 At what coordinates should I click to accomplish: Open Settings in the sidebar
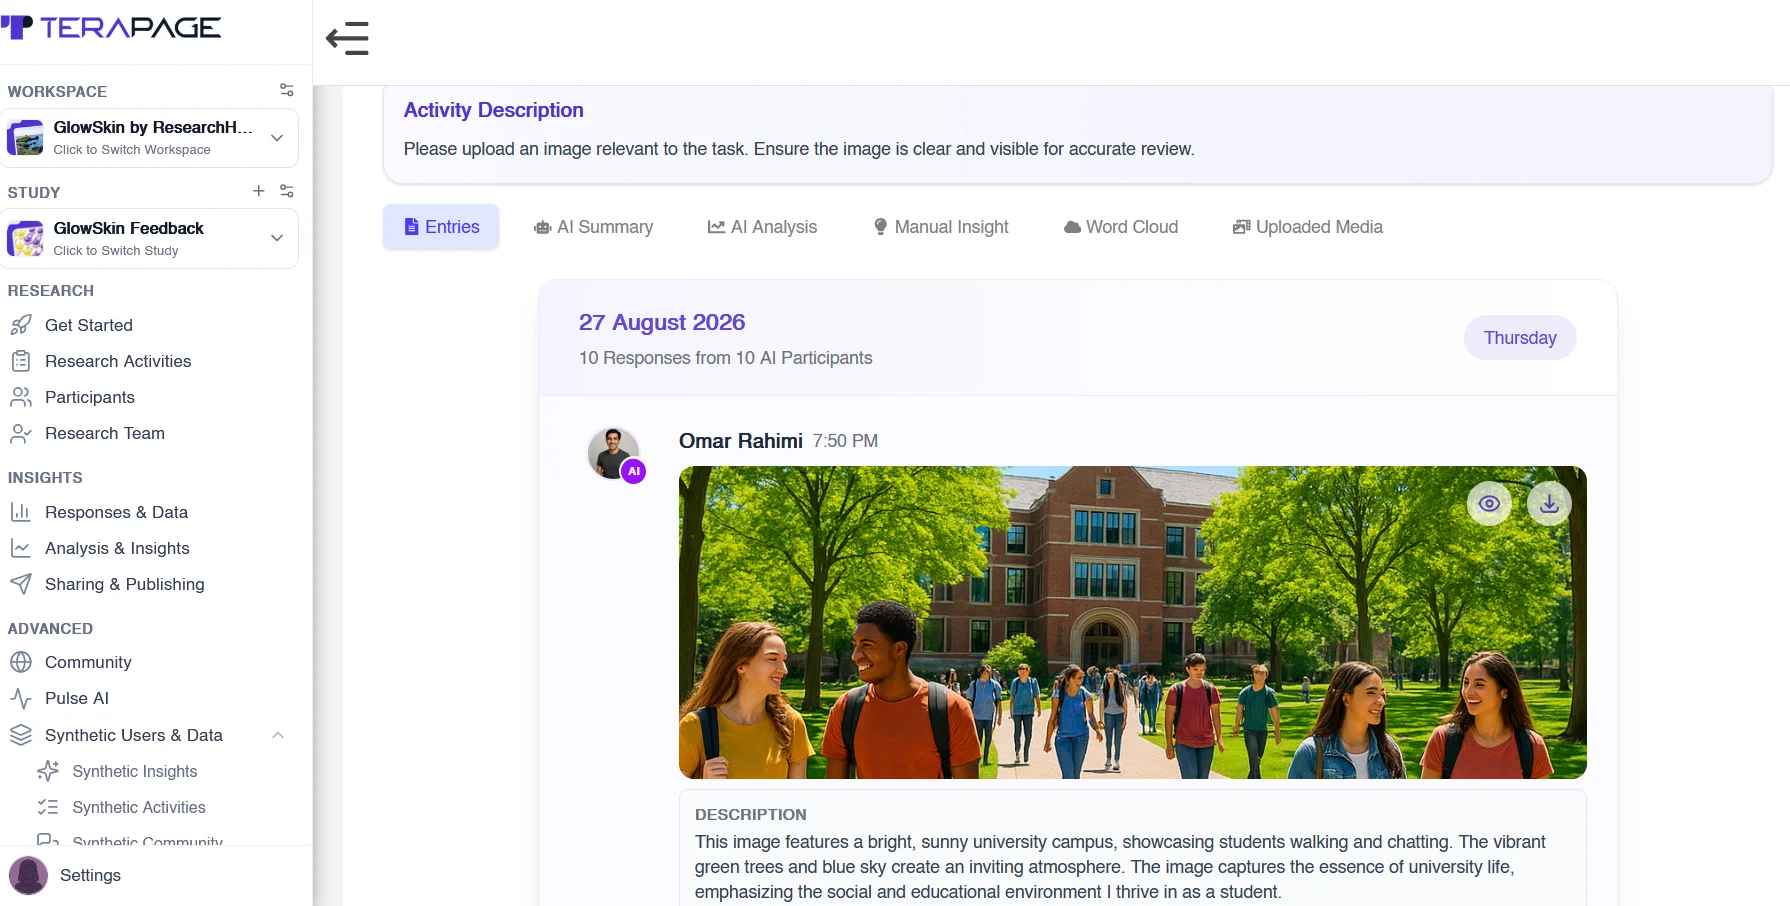[x=90, y=875]
